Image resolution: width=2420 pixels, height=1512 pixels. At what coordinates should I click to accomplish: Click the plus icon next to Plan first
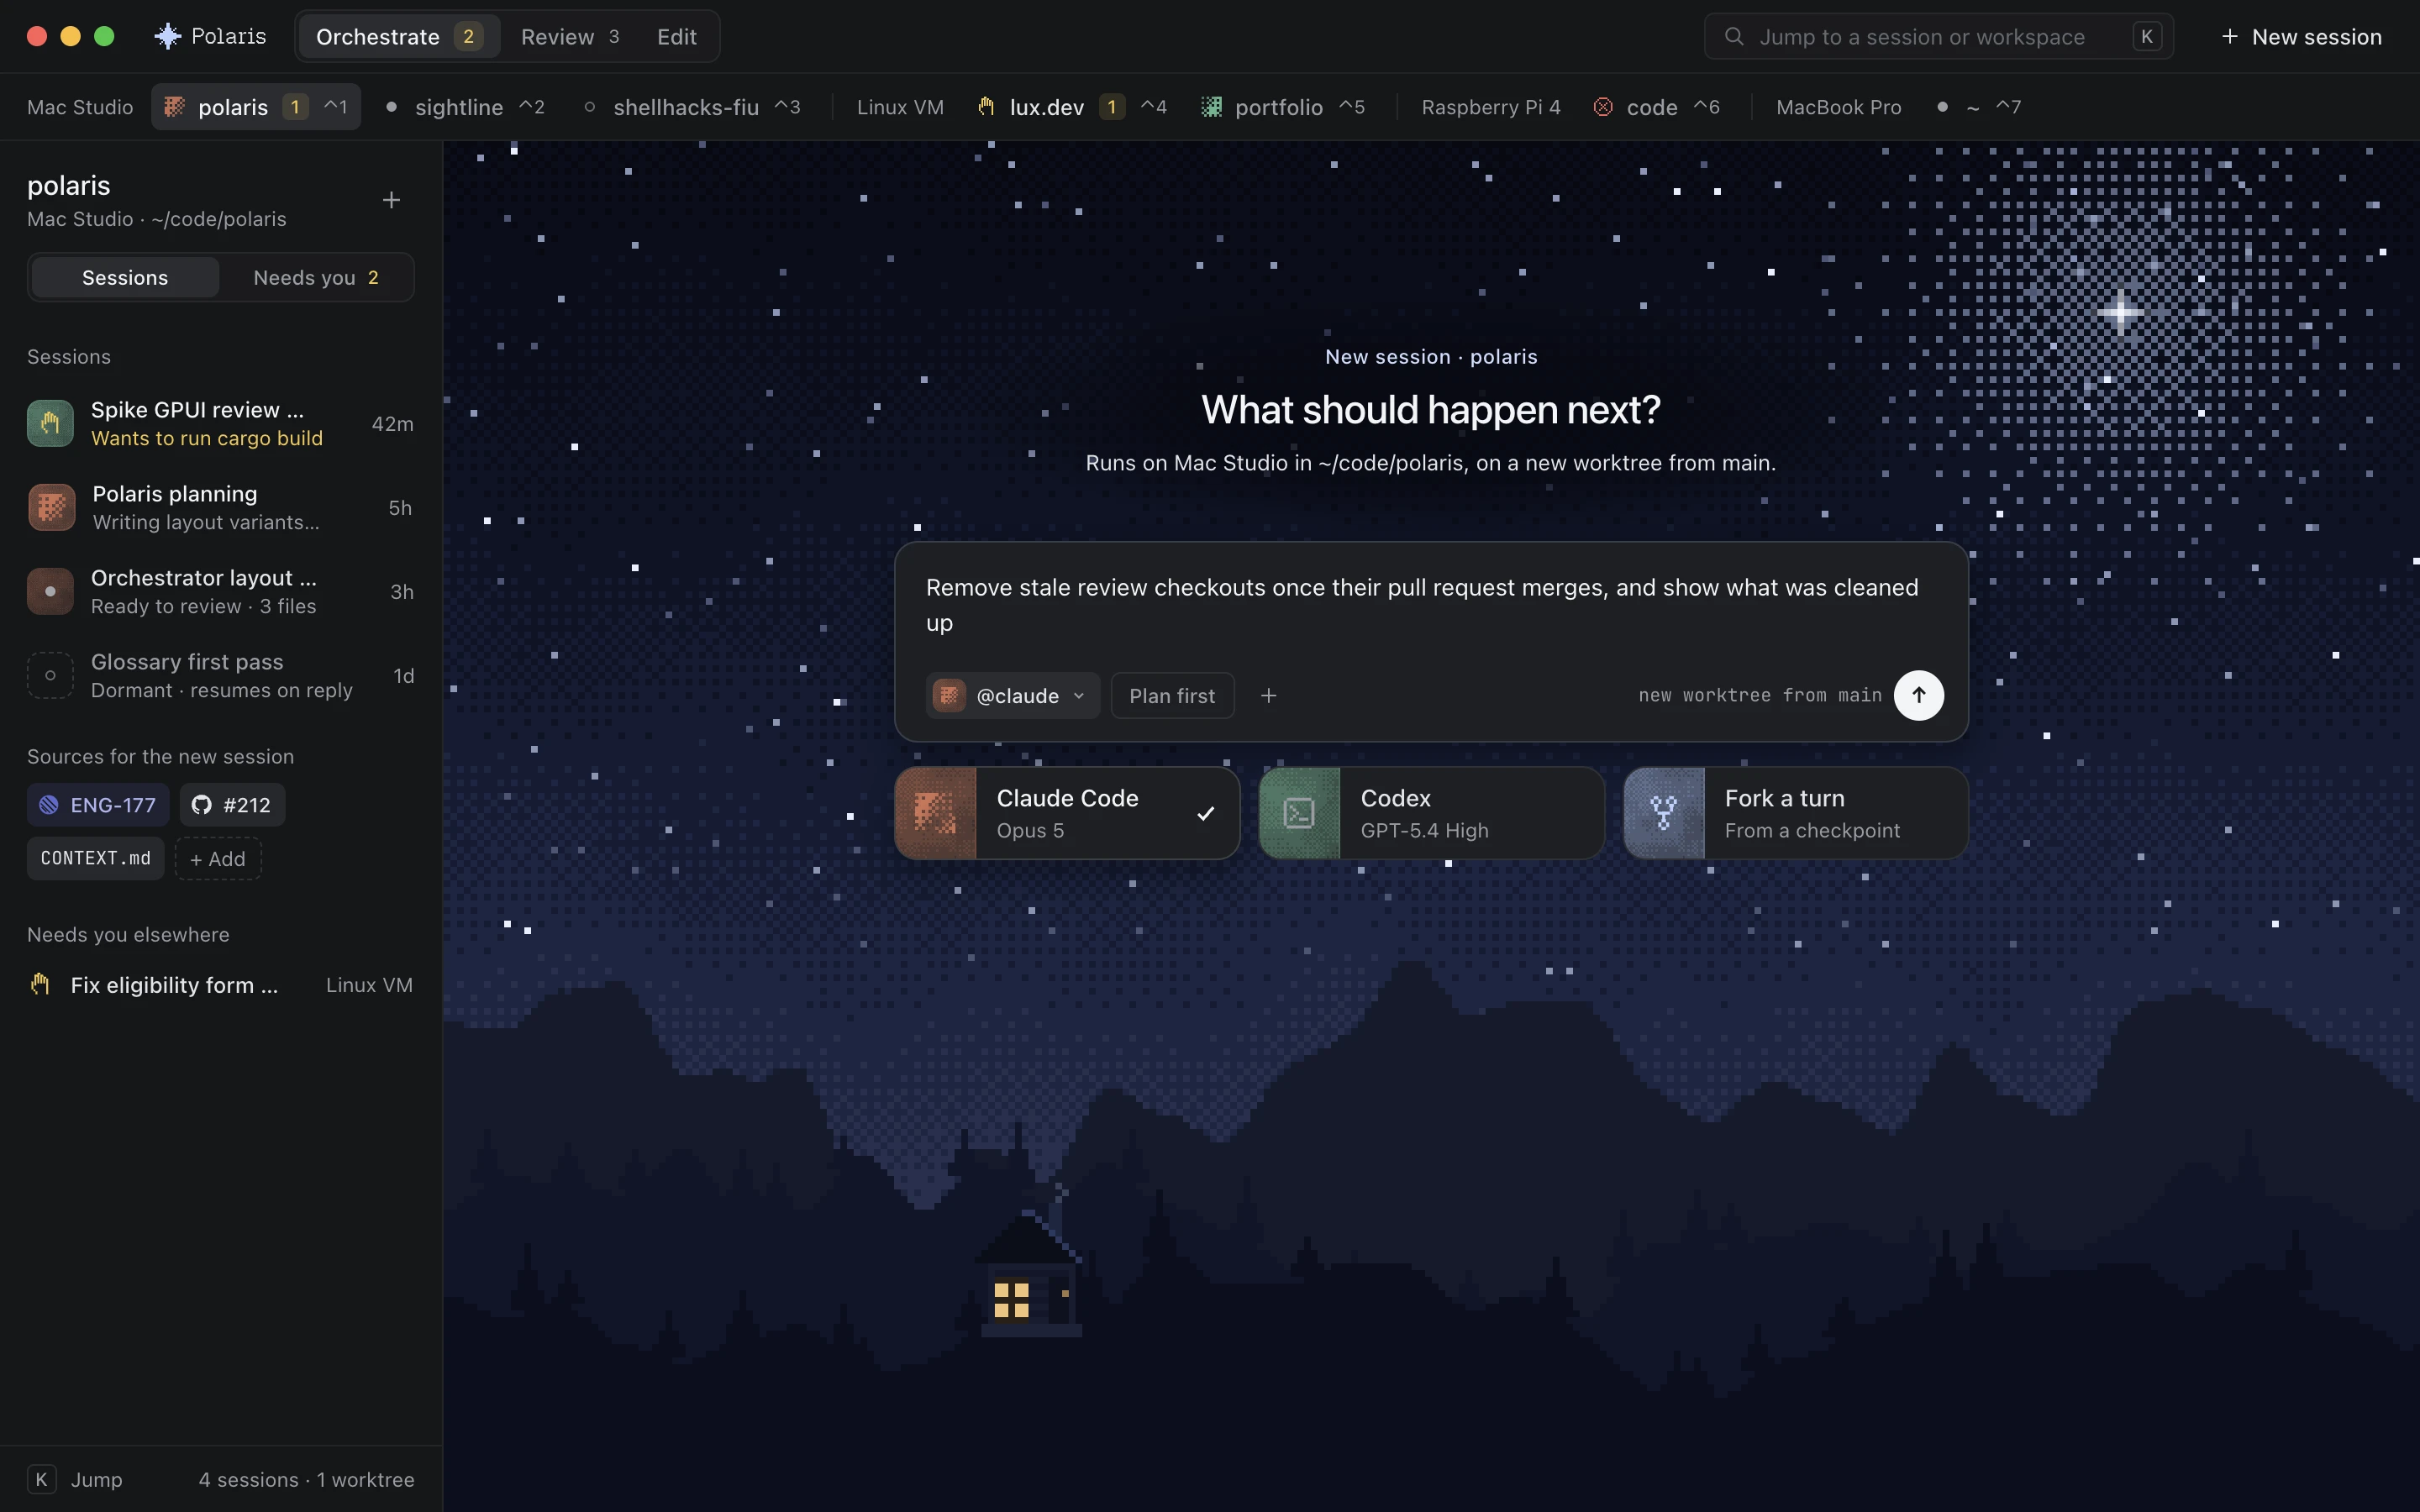tap(1268, 695)
